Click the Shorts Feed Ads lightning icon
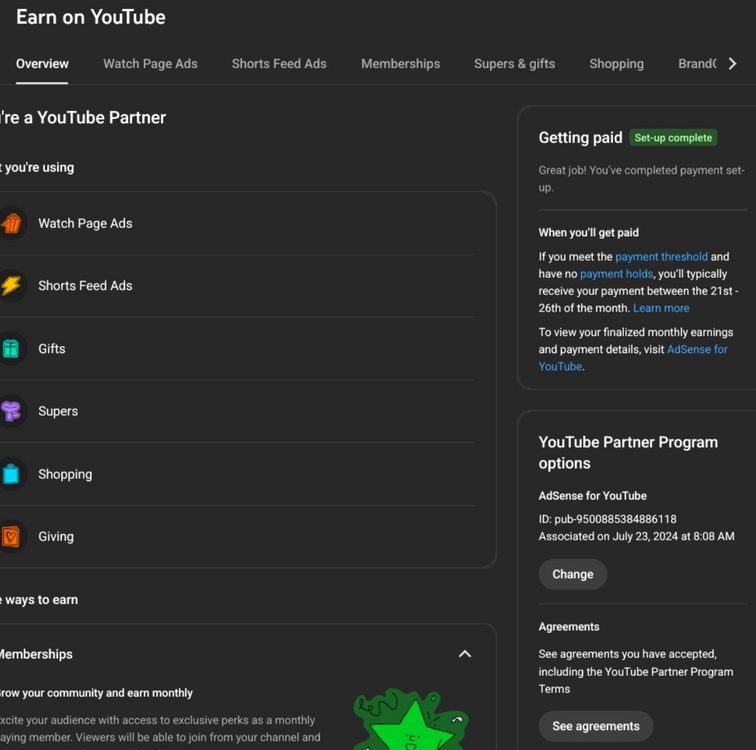 click(x=11, y=286)
